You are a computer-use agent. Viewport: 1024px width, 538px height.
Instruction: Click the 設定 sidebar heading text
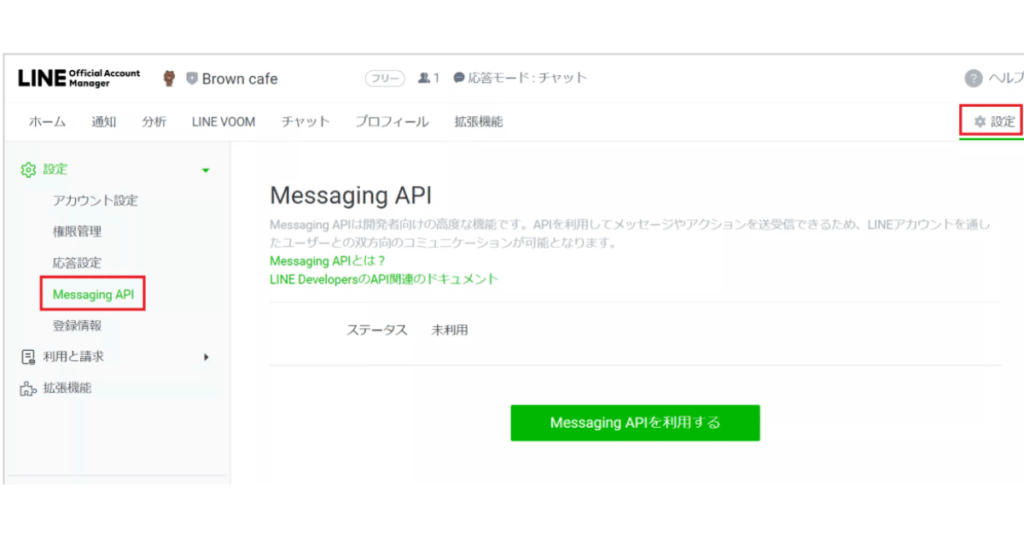(56, 169)
